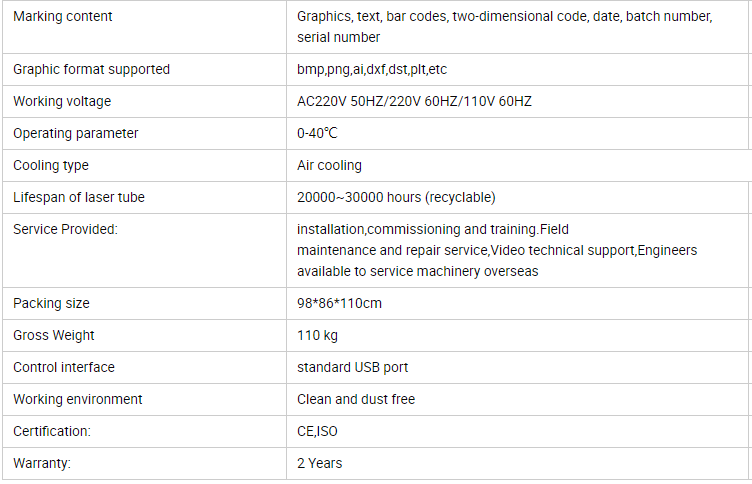
Task: Click the "Marking content" row label
Action: pos(63,17)
